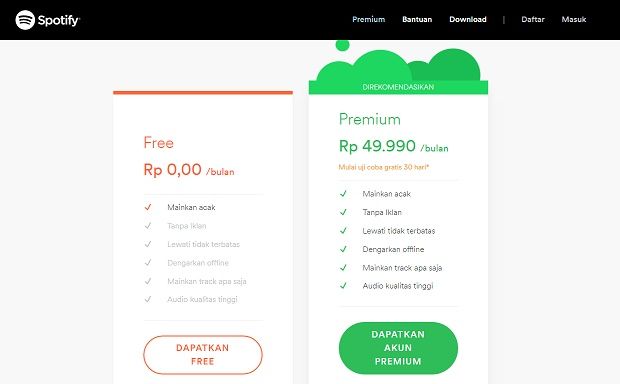This screenshot has width=620, height=384.
Task: Click grey checkmark beside Lewati tidak terbatas
Action: 148,244
